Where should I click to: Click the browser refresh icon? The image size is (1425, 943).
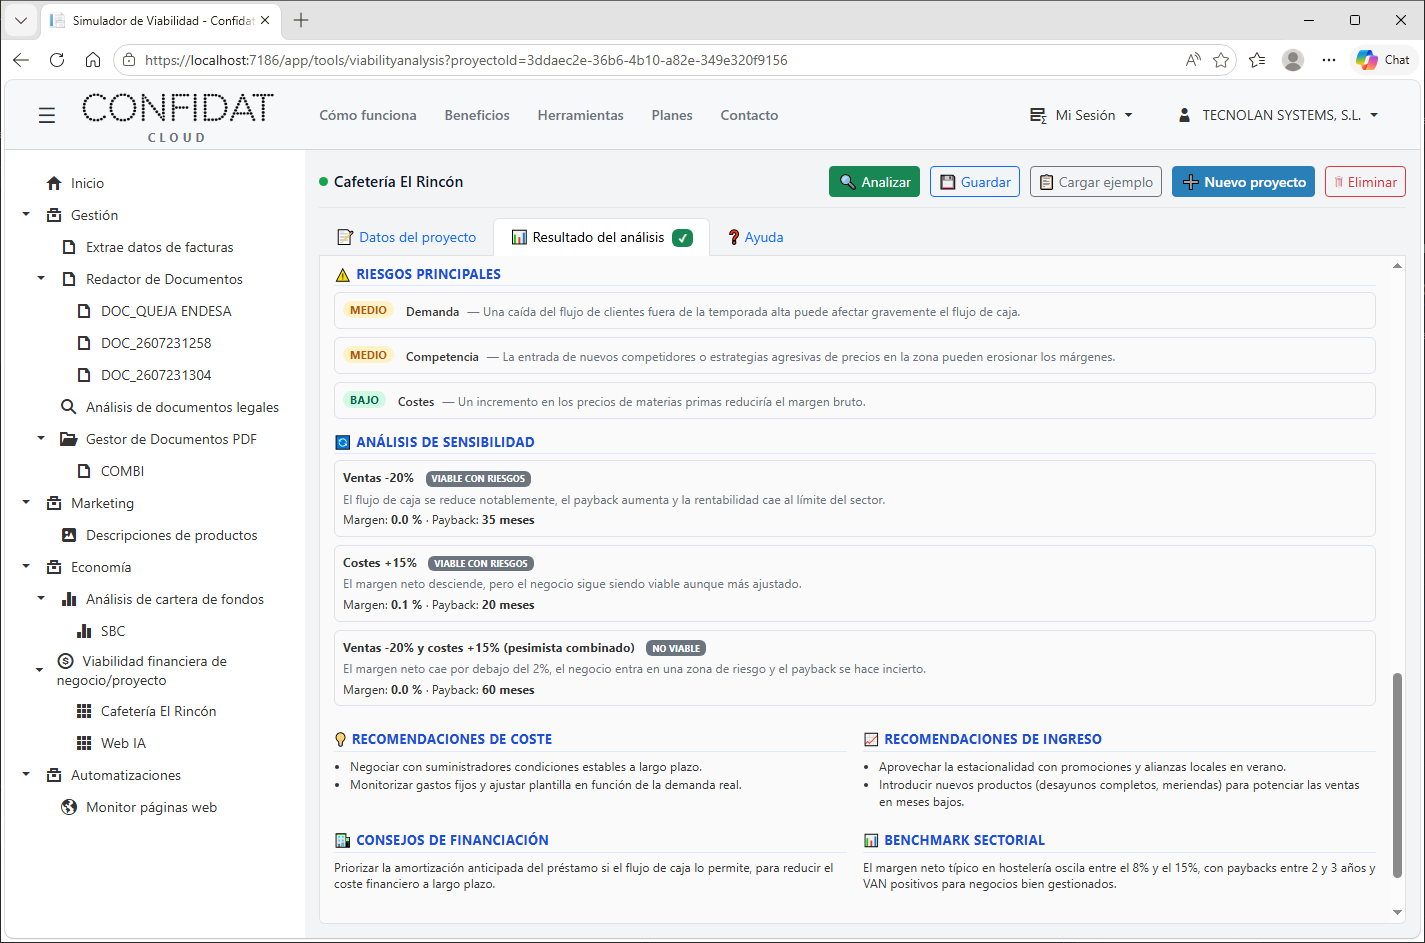57,60
